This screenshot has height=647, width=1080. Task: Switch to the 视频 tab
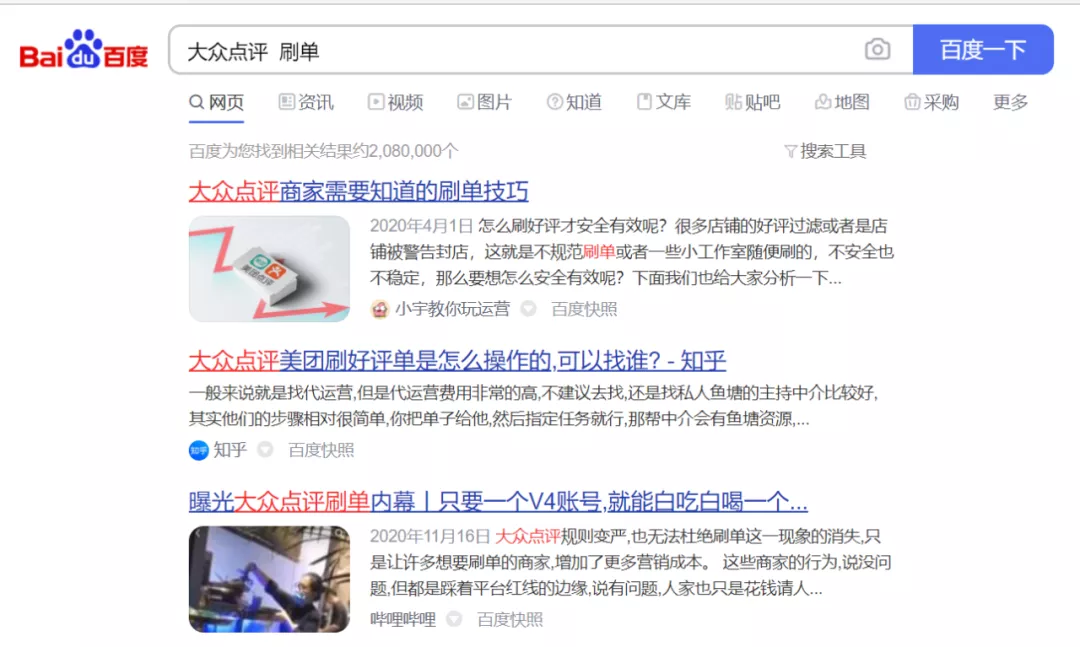click(395, 103)
